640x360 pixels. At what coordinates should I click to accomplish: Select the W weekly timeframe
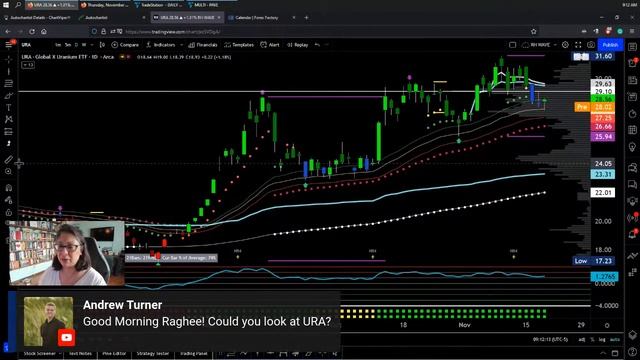[x=84, y=45]
